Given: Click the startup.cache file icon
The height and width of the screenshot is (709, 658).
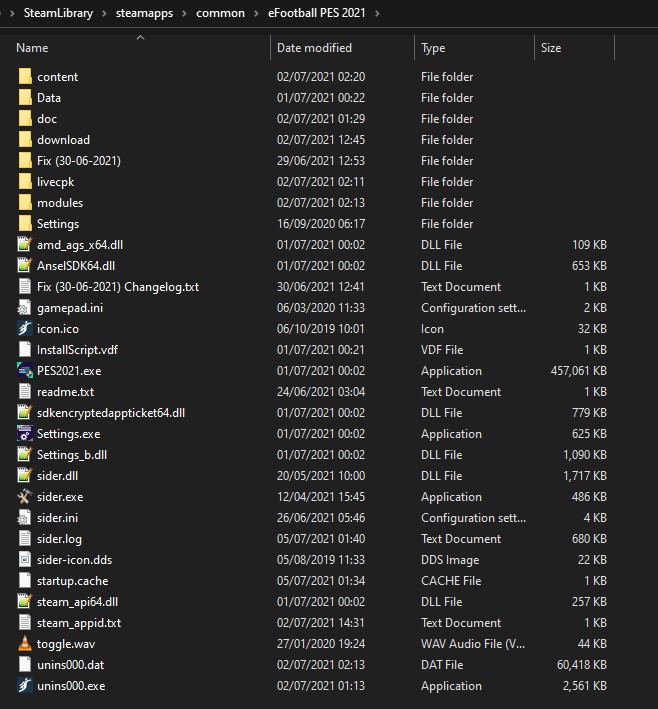Looking at the screenshot, I should (x=24, y=581).
